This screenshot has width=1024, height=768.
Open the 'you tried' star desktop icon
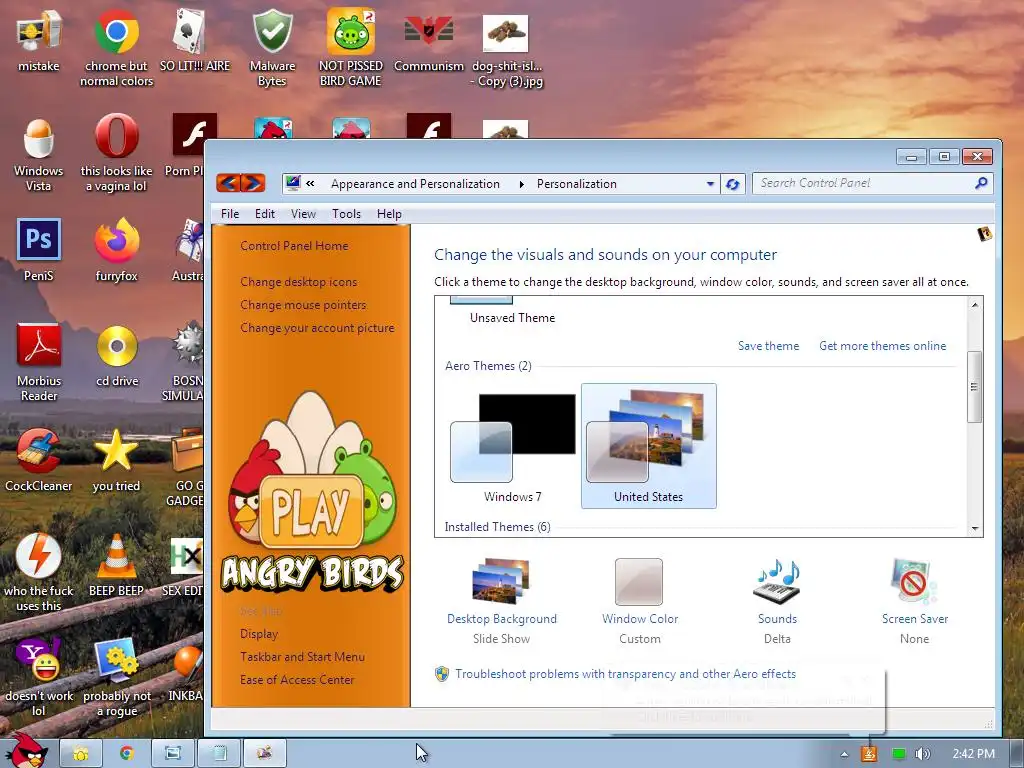pyautogui.click(x=116, y=449)
